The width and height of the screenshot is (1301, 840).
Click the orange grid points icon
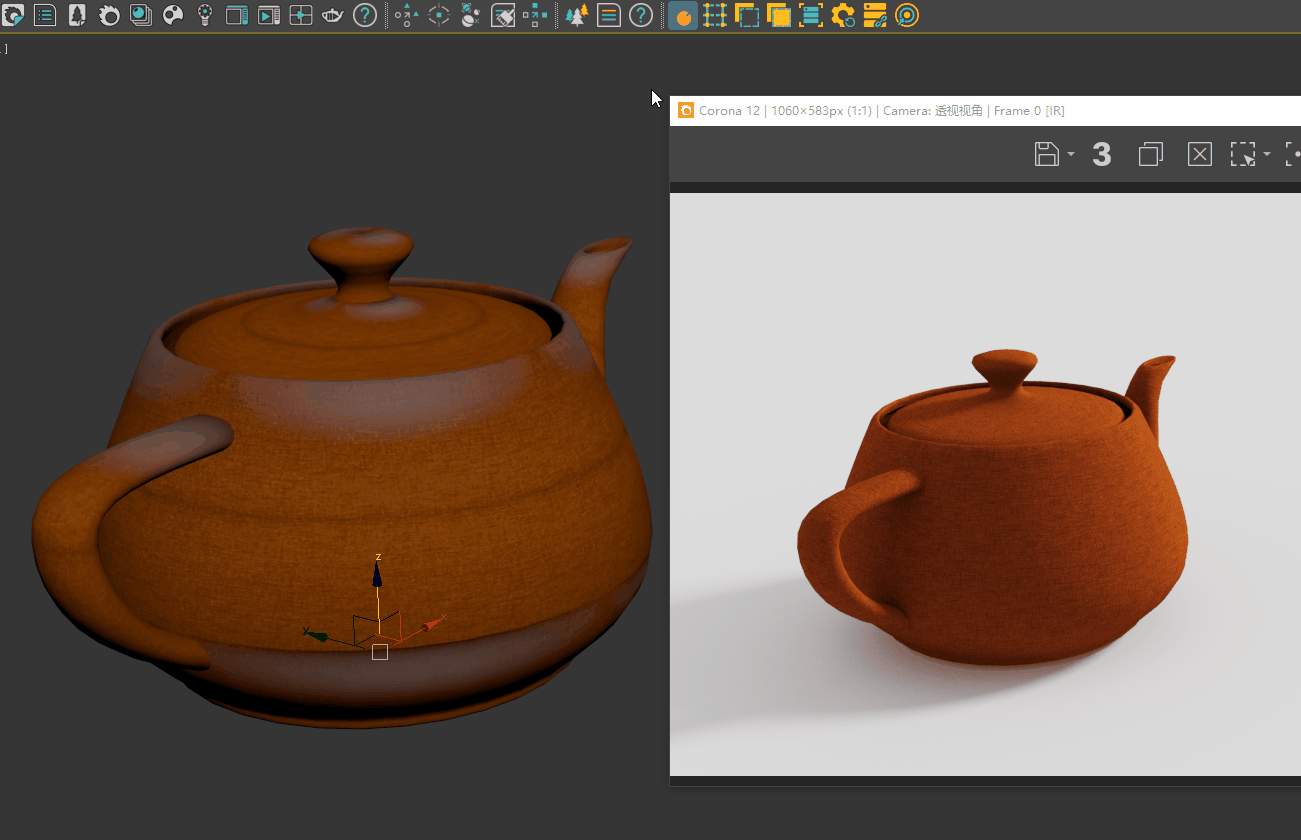pyautogui.click(x=714, y=15)
